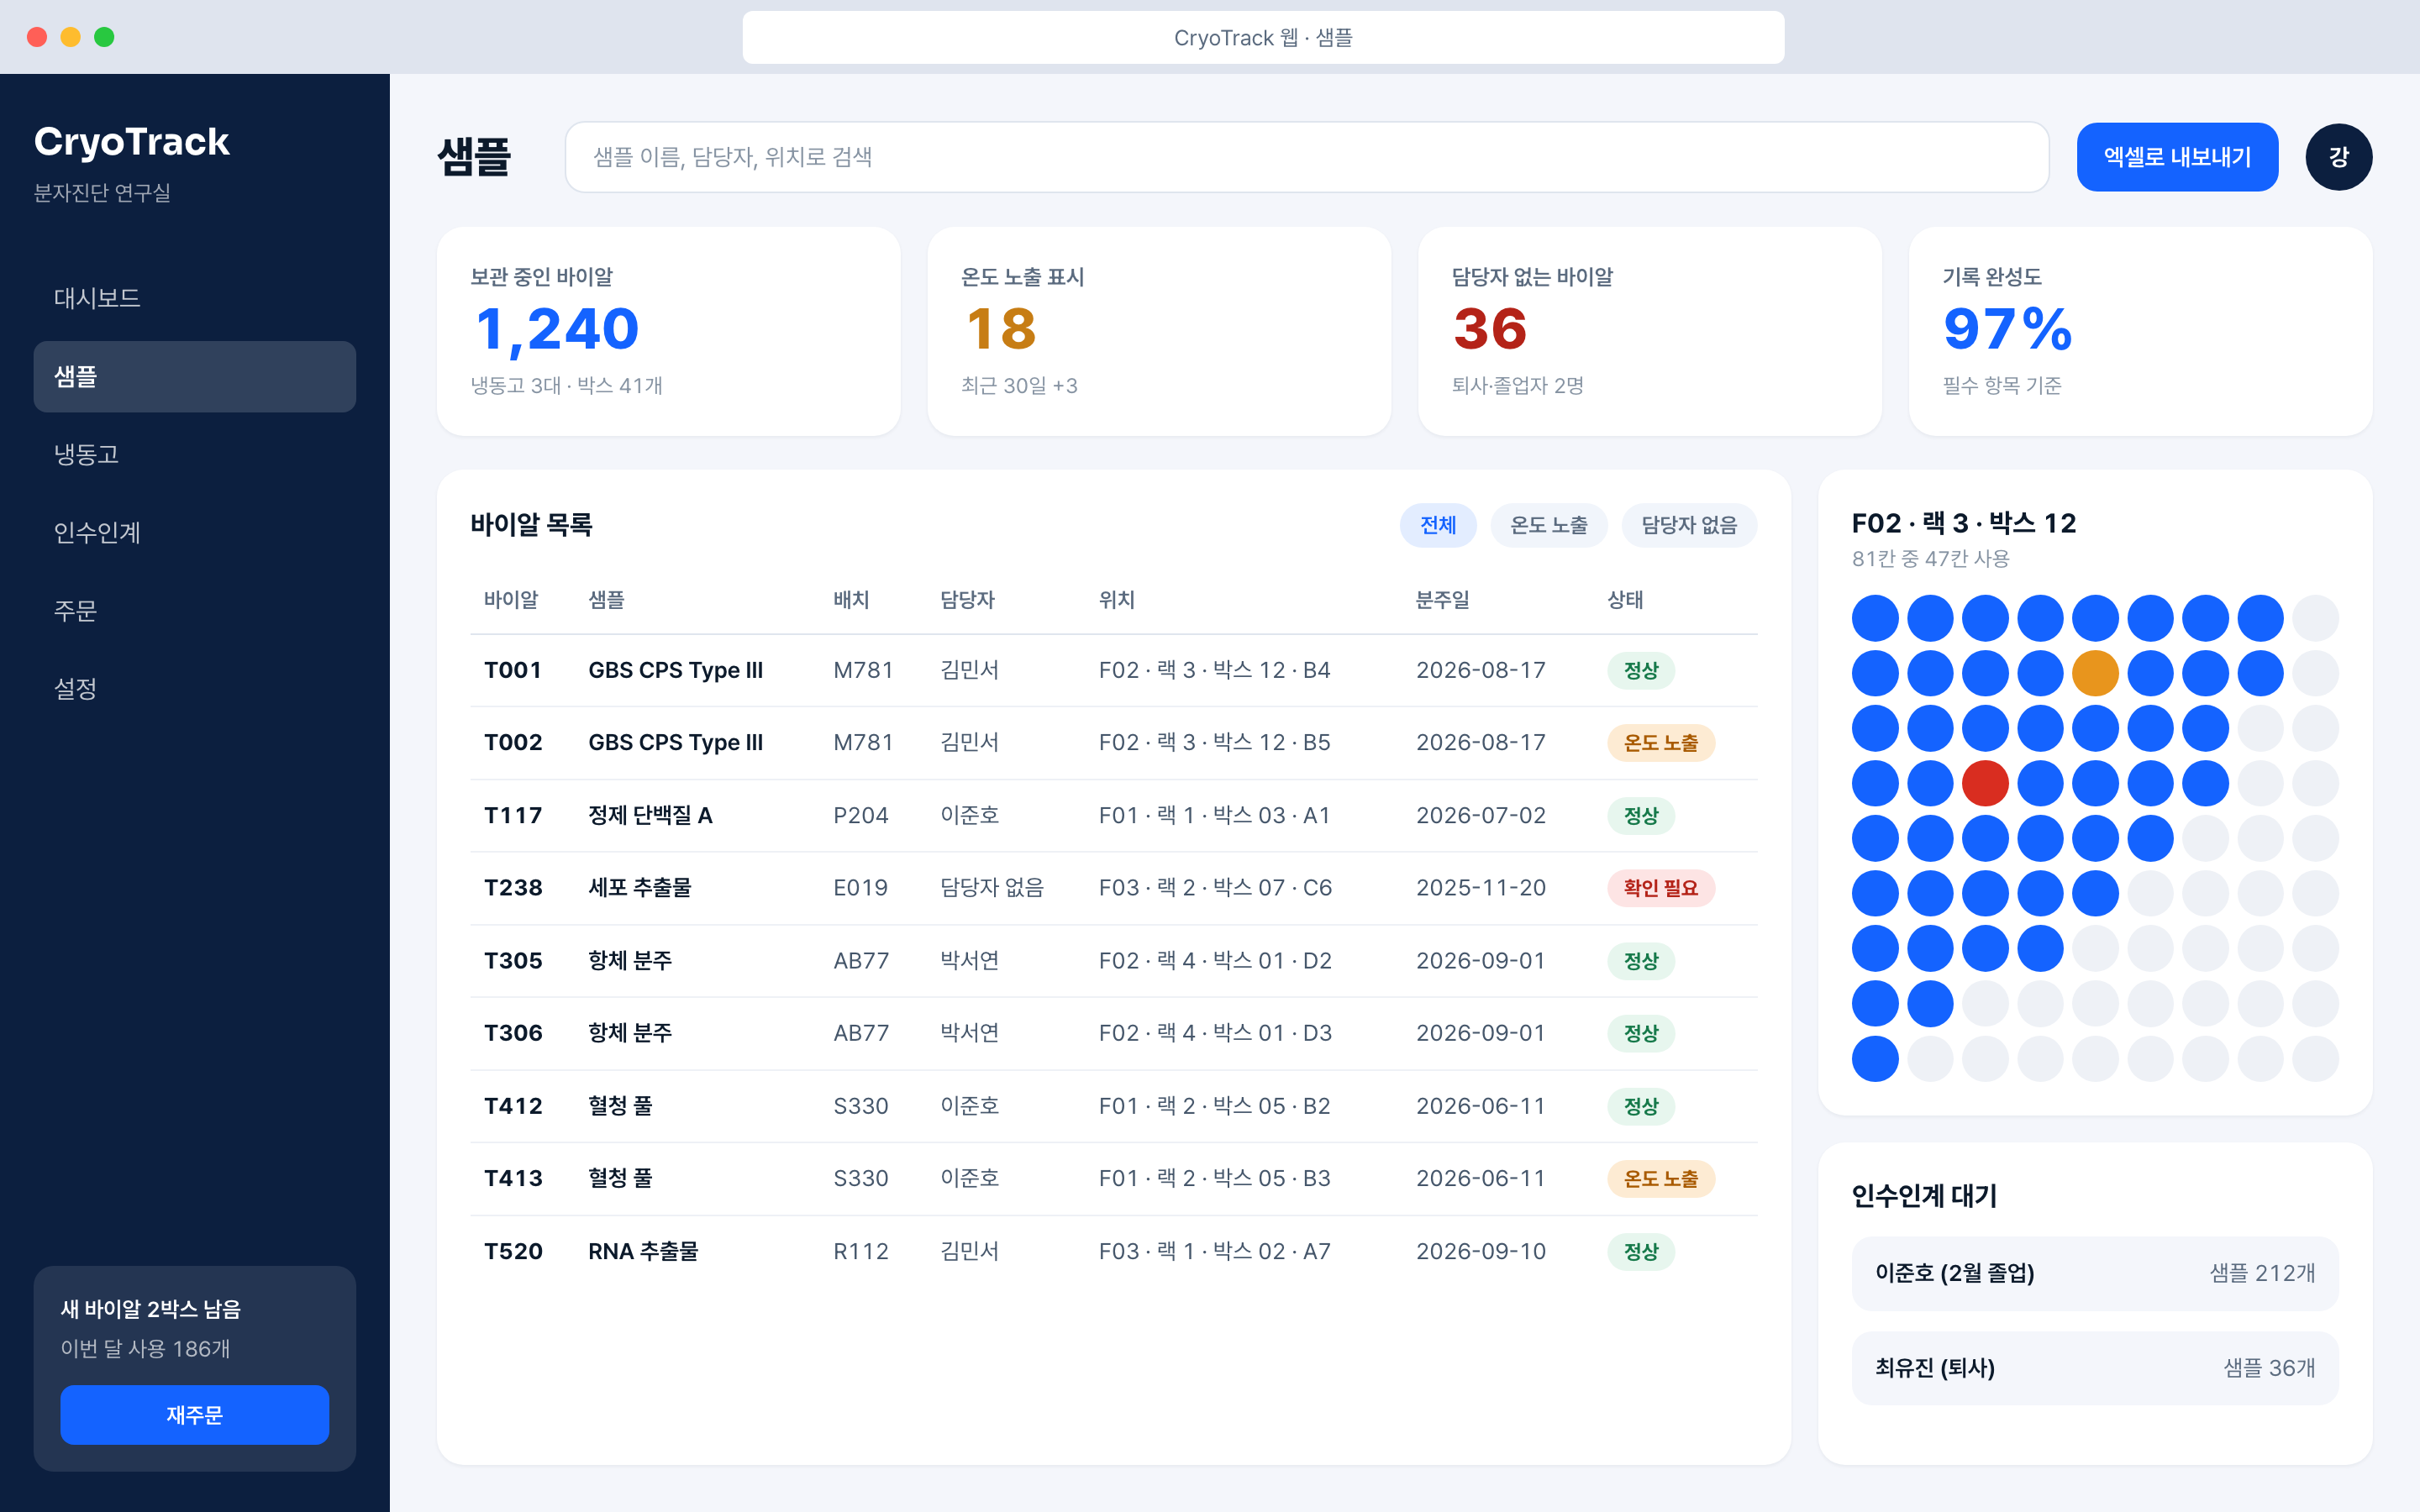This screenshot has width=2420, height=1512.
Task: Click the 온도 노출 badge on row T002
Action: [x=1660, y=743]
